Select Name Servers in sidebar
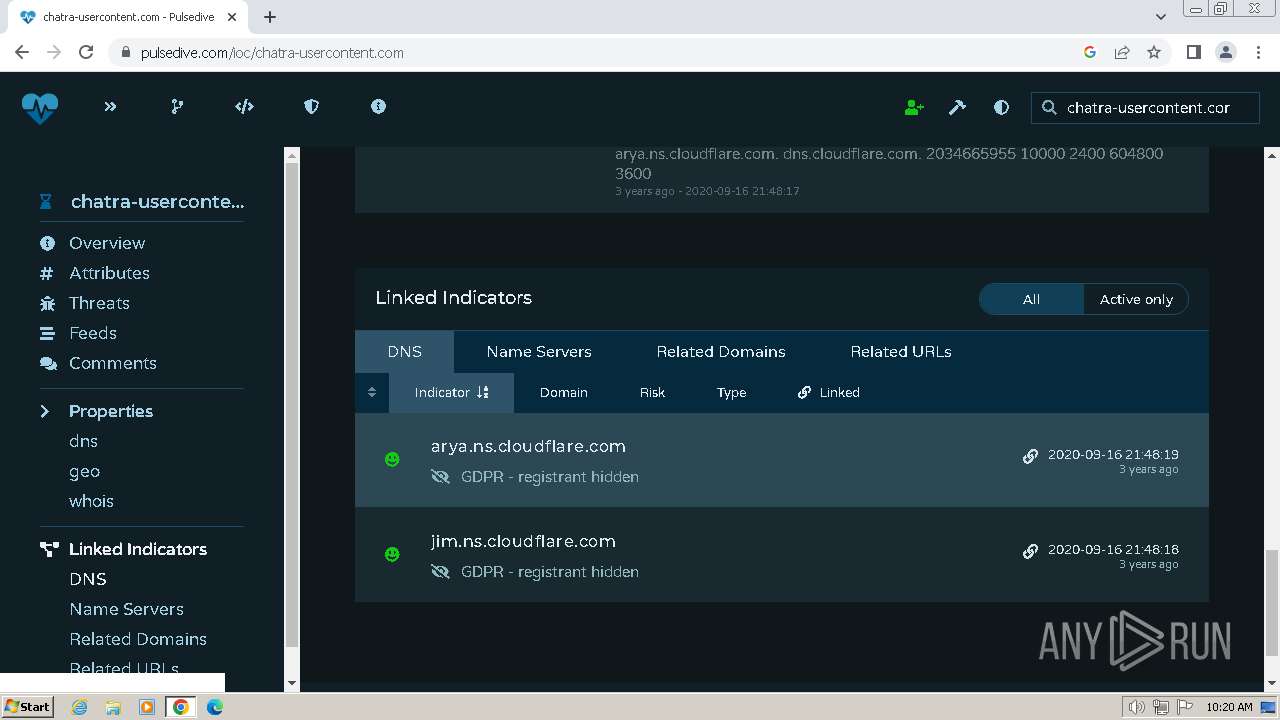Screen dimensions: 1280x720 pyautogui.click(x=126, y=609)
